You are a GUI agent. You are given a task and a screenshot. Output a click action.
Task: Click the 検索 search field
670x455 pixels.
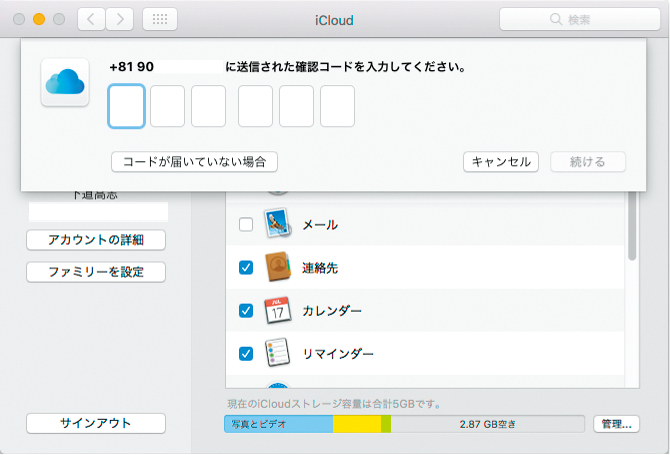pos(580,19)
